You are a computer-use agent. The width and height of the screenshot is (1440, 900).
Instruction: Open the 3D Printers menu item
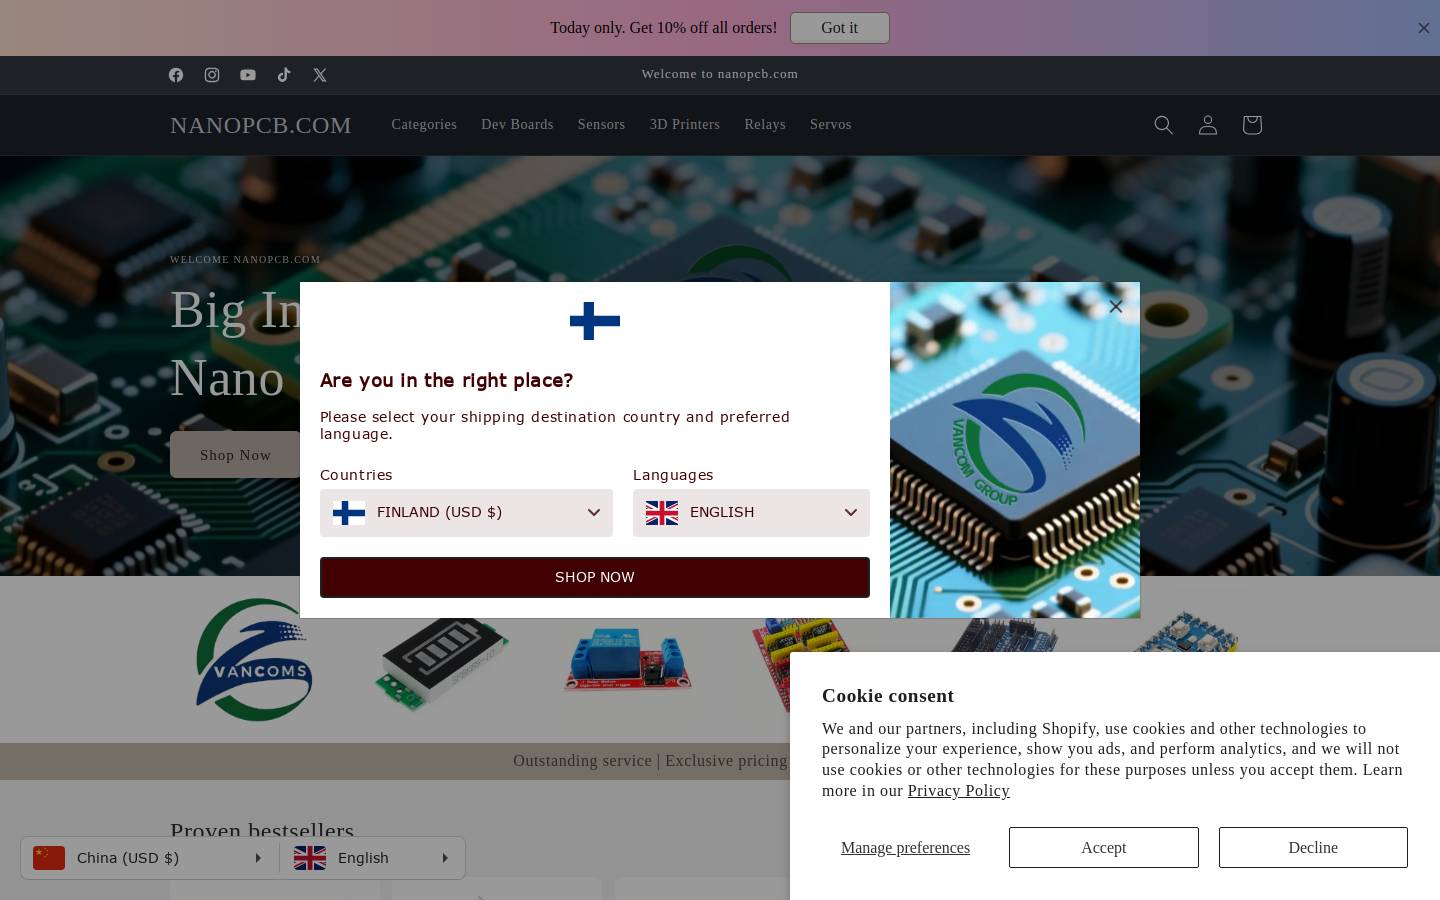pos(685,125)
